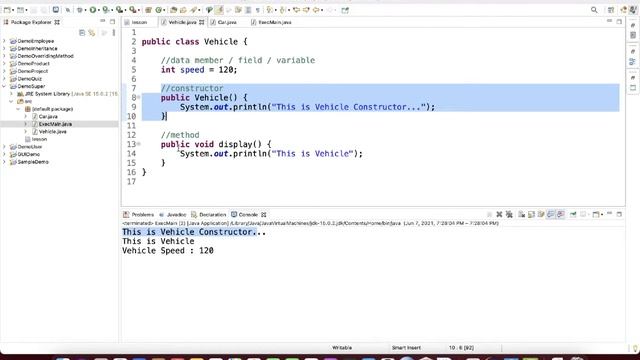Click Open Type icon in toolbar
The image size is (640, 360).
point(173,10)
